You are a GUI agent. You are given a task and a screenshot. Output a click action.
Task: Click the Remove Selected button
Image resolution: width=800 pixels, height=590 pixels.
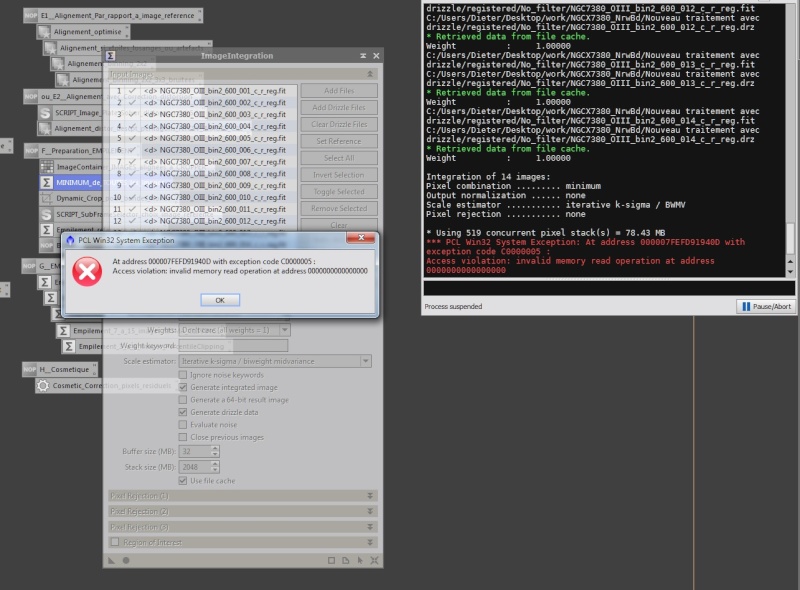click(x=339, y=209)
